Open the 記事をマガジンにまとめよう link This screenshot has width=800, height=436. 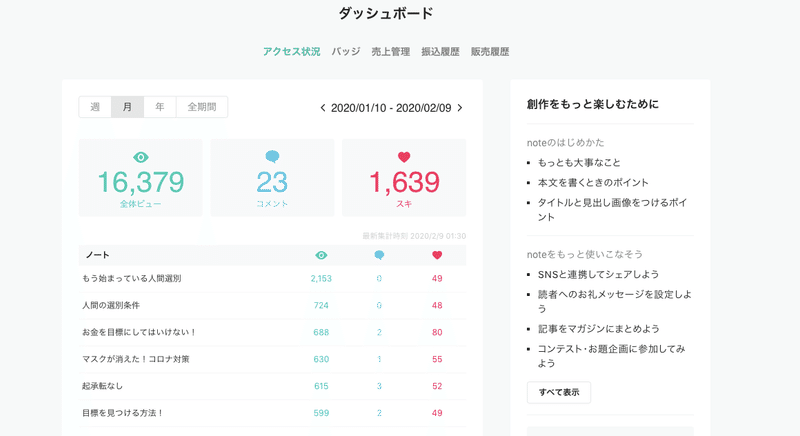point(598,329)
